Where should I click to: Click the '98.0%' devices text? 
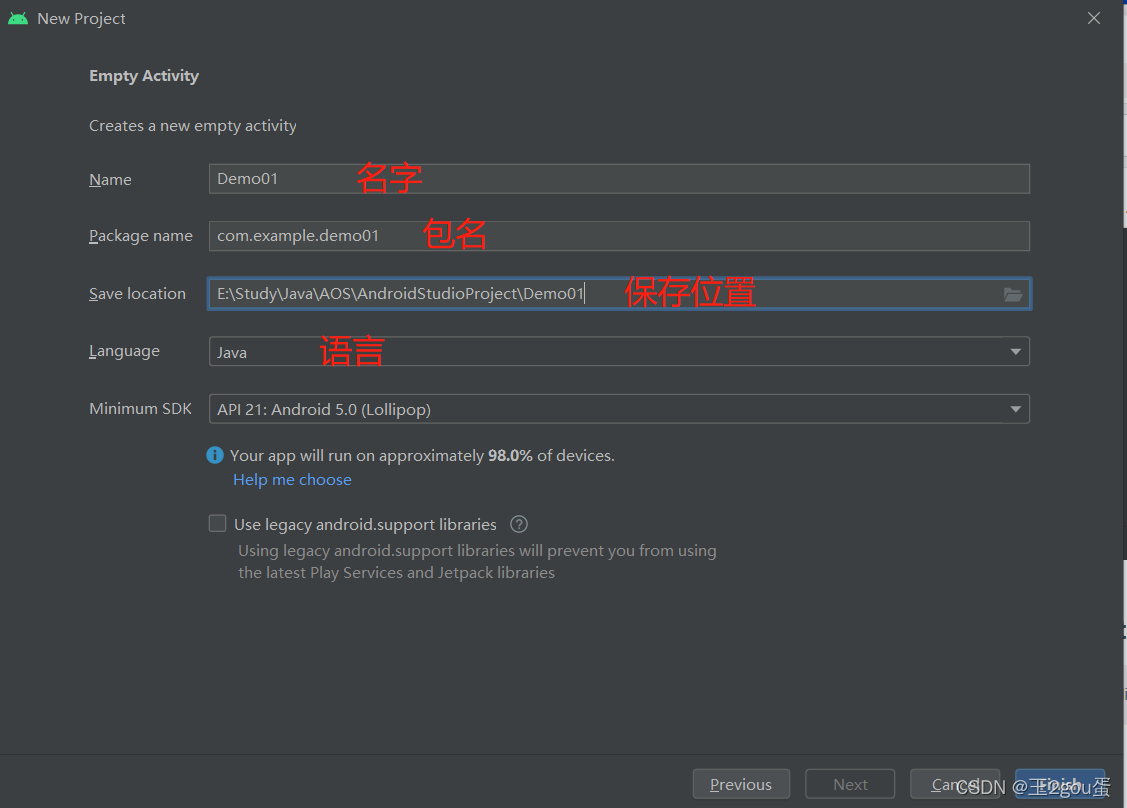[x=510, y=456]
